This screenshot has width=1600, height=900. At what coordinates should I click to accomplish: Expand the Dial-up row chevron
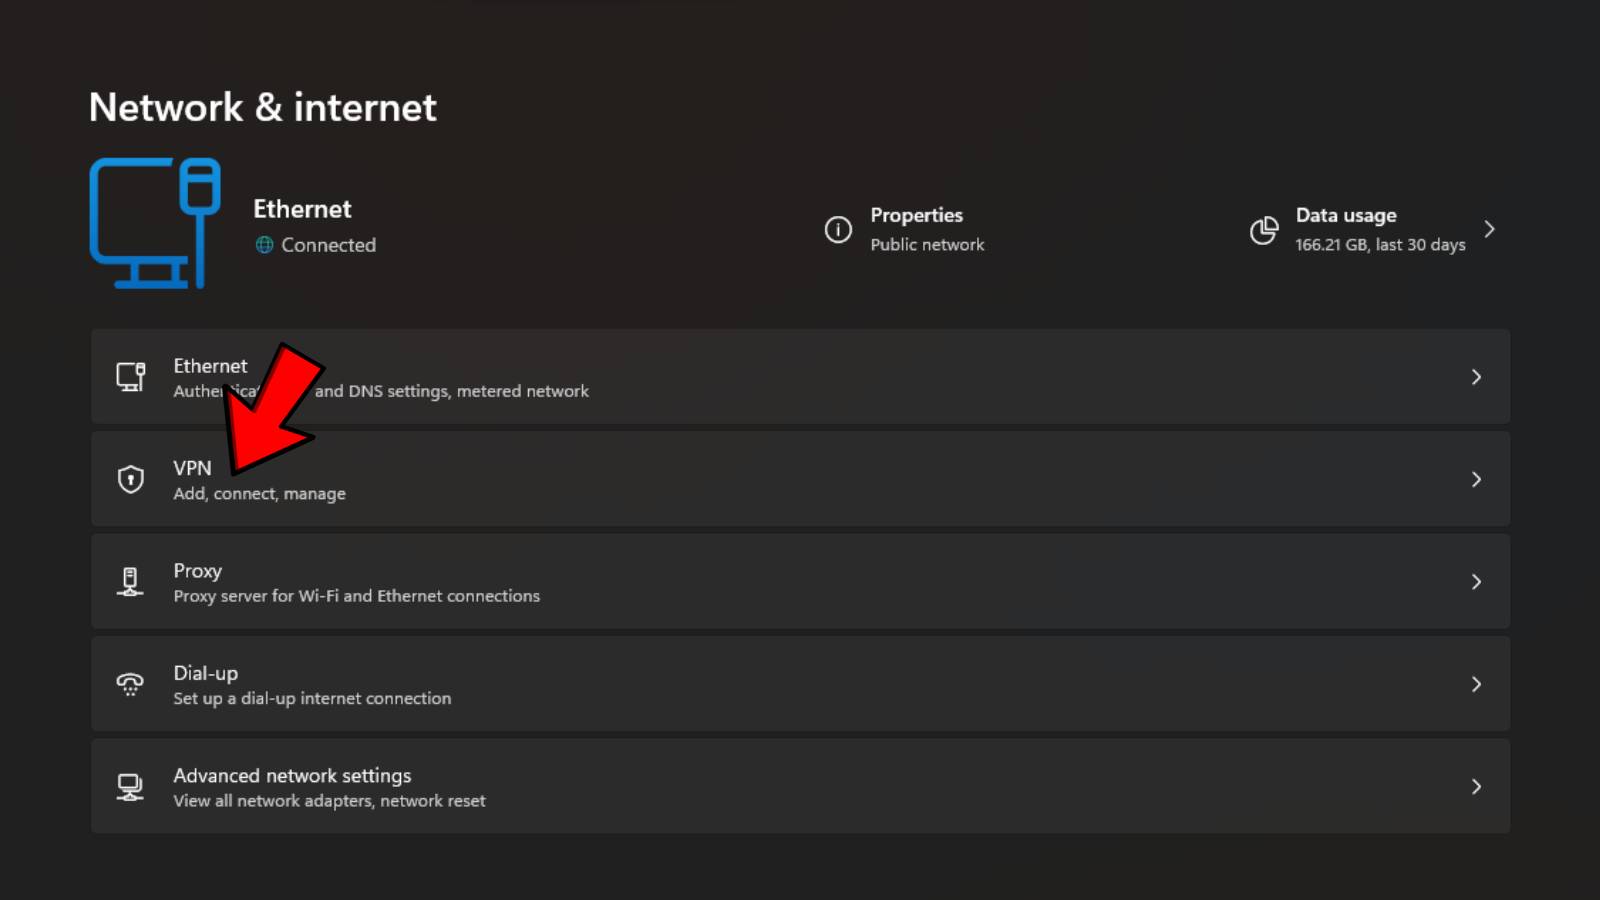point(1477,684)
